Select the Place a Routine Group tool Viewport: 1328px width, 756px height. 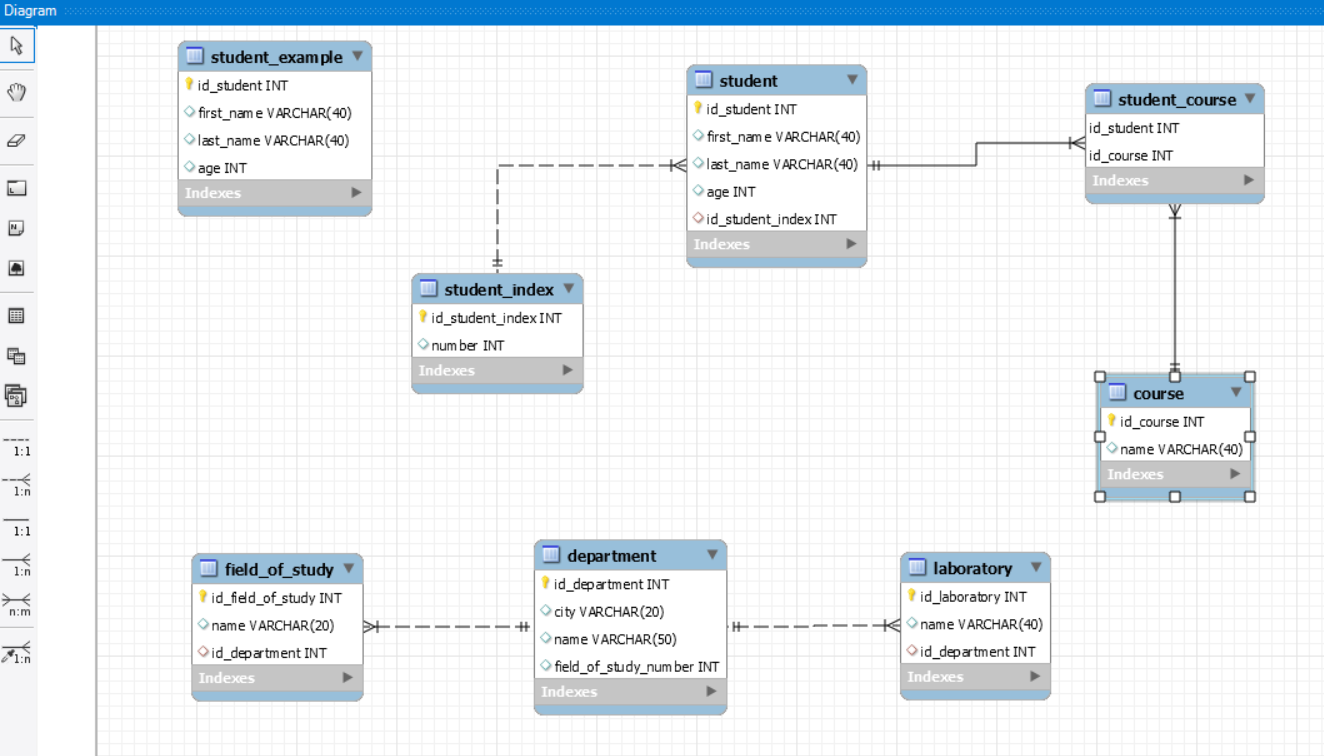tap(17, 396)
